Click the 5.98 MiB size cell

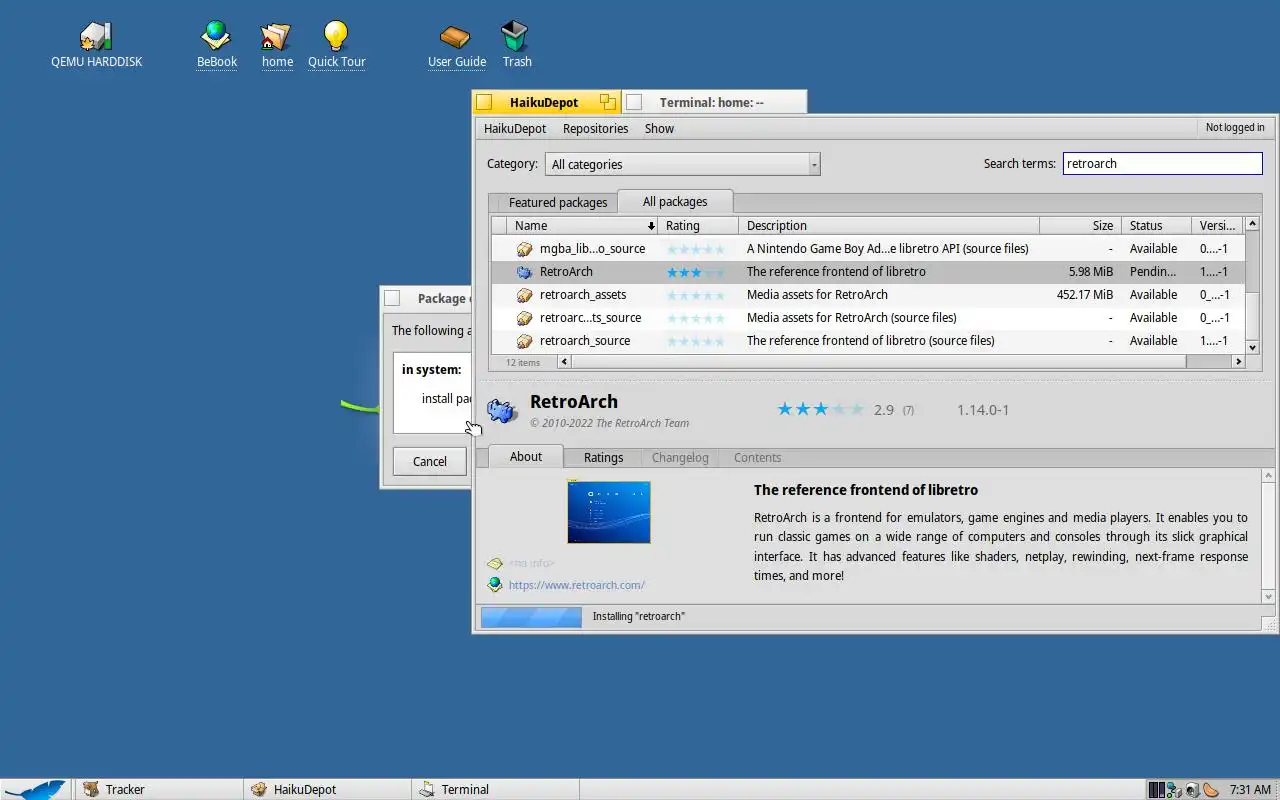pos(1091,272)
